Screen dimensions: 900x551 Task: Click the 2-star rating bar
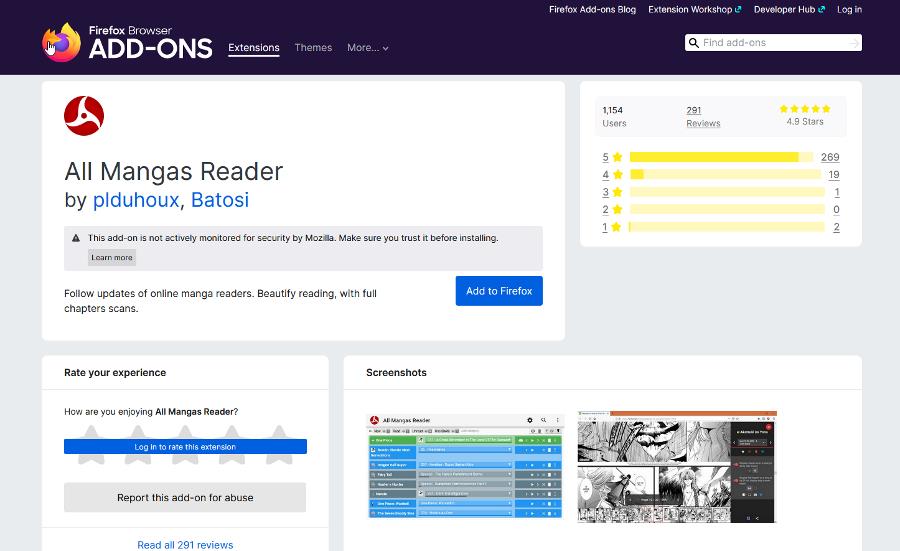[728, 209]
